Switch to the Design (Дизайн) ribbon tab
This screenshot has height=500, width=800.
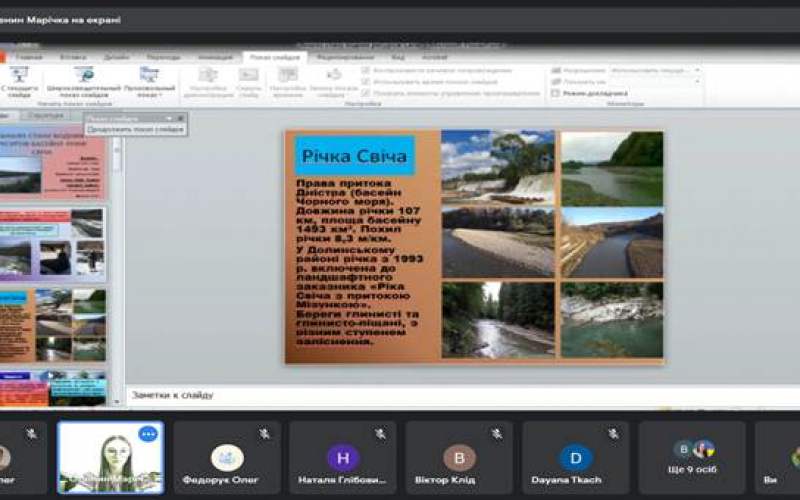point(116,57)
